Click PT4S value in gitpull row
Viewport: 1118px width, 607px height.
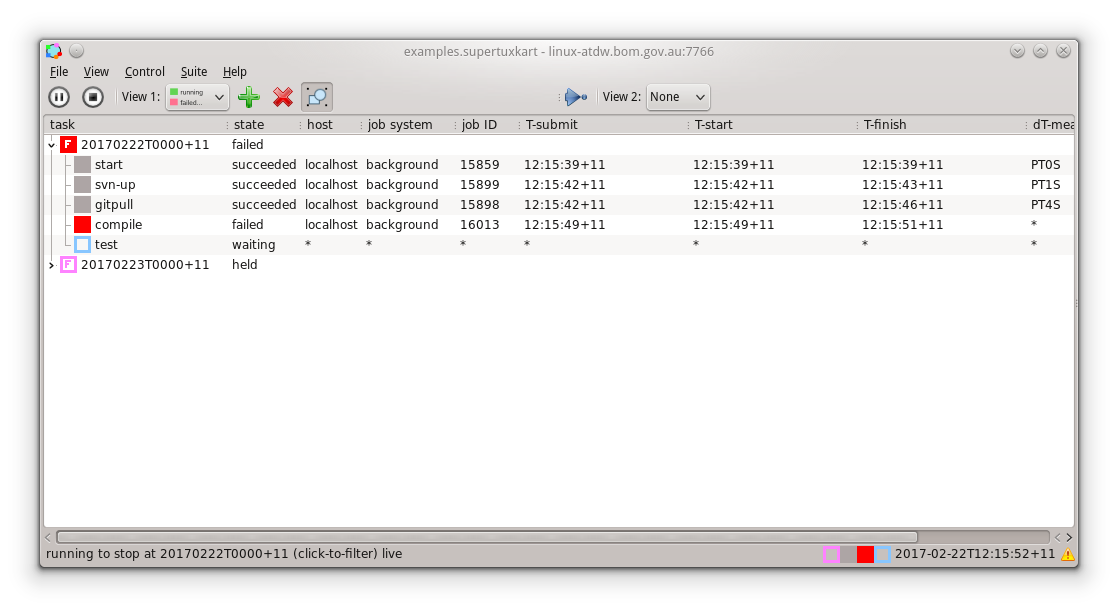tap(1045, 205)
